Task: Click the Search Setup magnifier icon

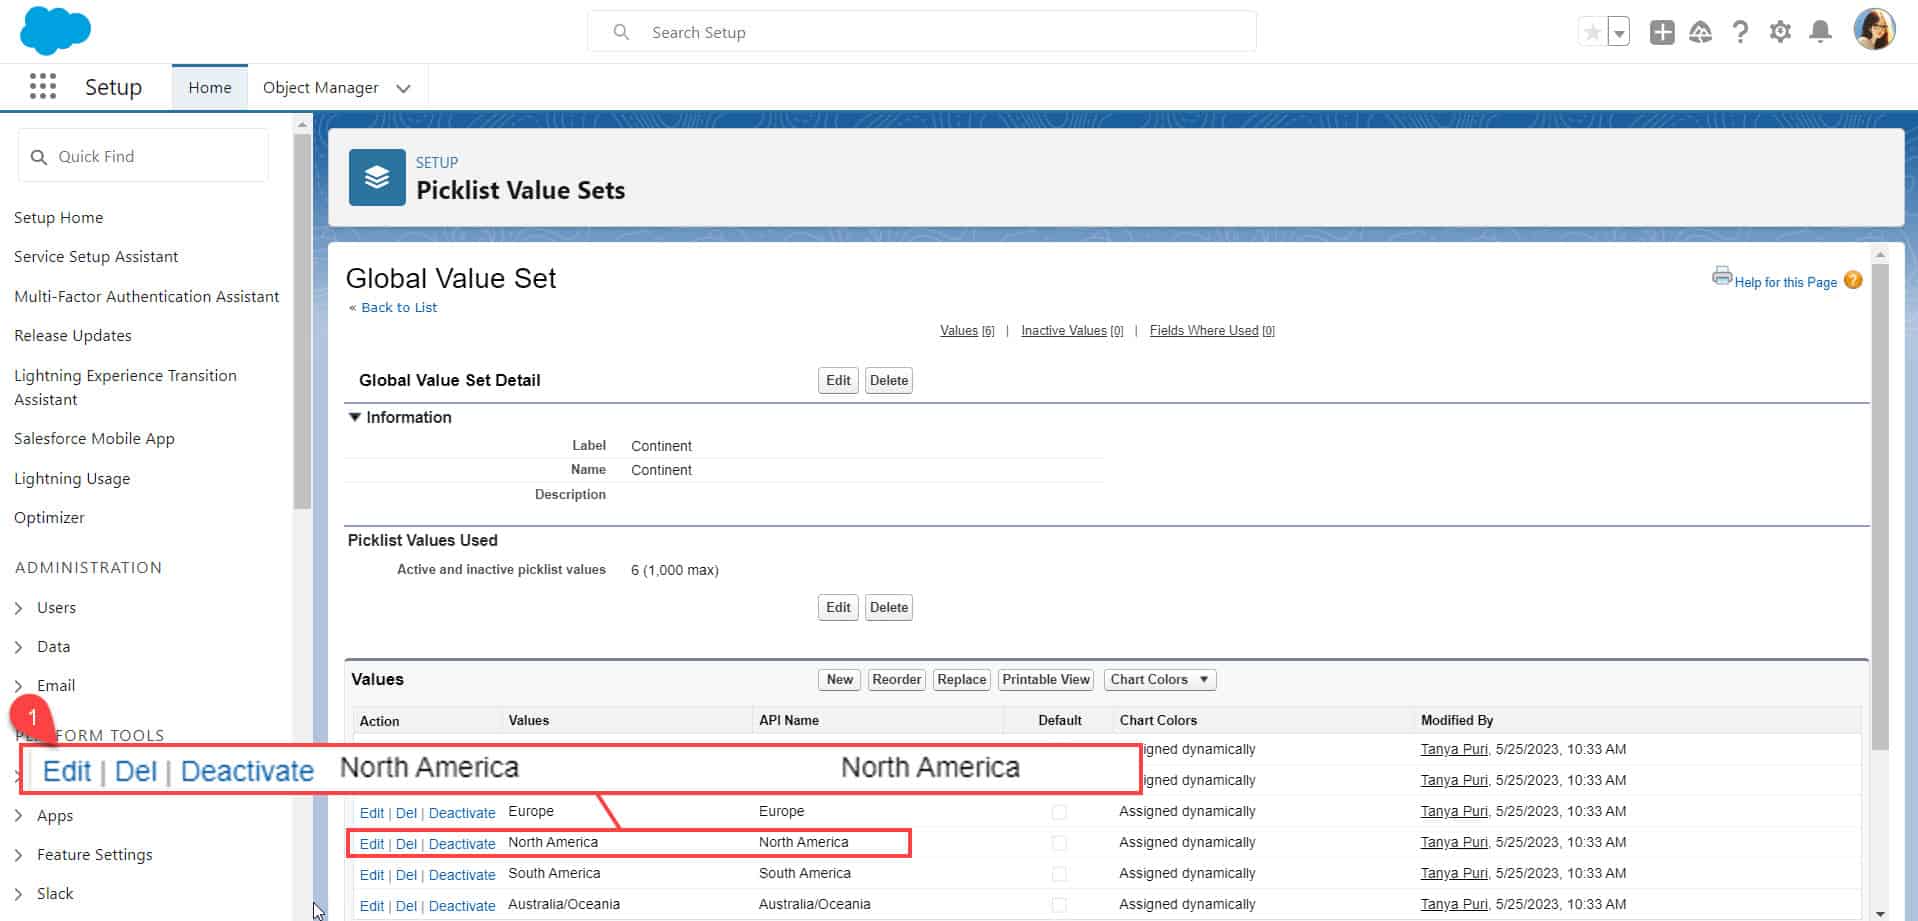Action: [621, 32]
